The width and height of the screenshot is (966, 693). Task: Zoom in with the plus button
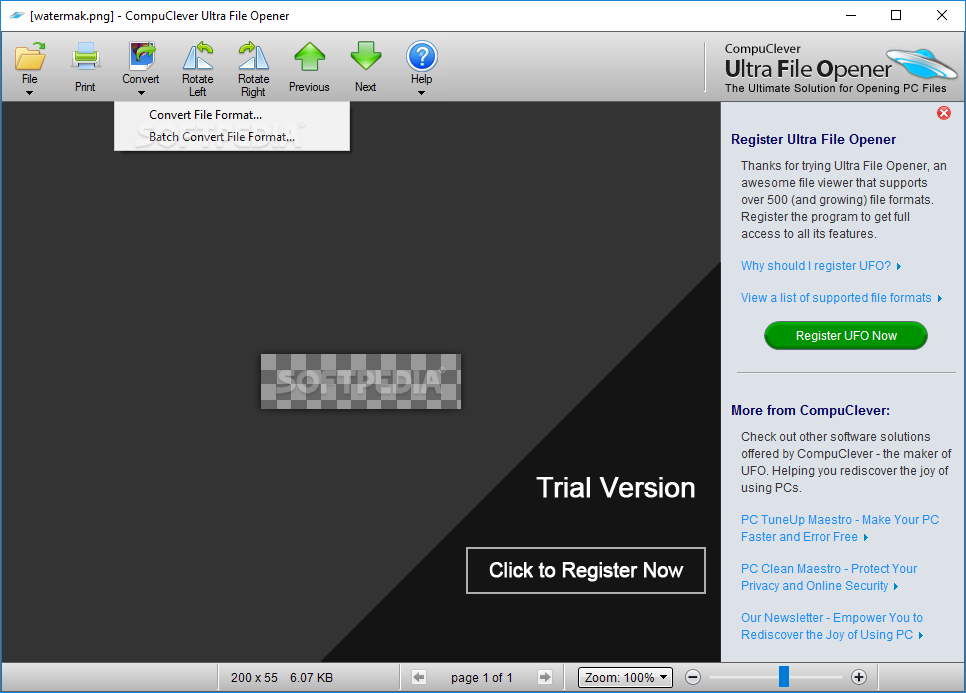(x=859, y=678)
